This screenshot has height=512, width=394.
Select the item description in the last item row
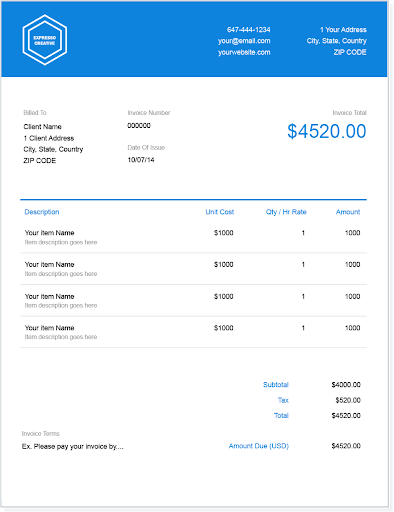(61, 337)
